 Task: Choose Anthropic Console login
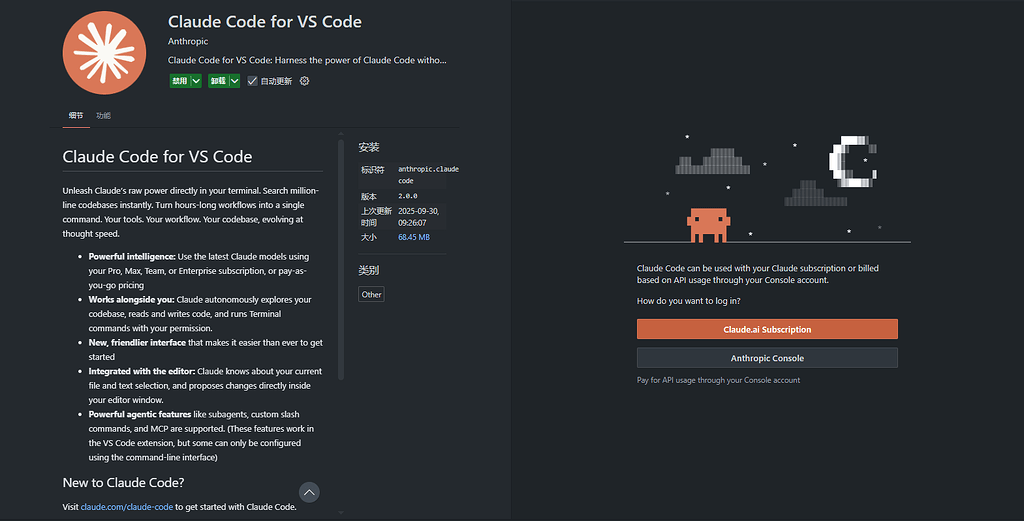point(767,358)
